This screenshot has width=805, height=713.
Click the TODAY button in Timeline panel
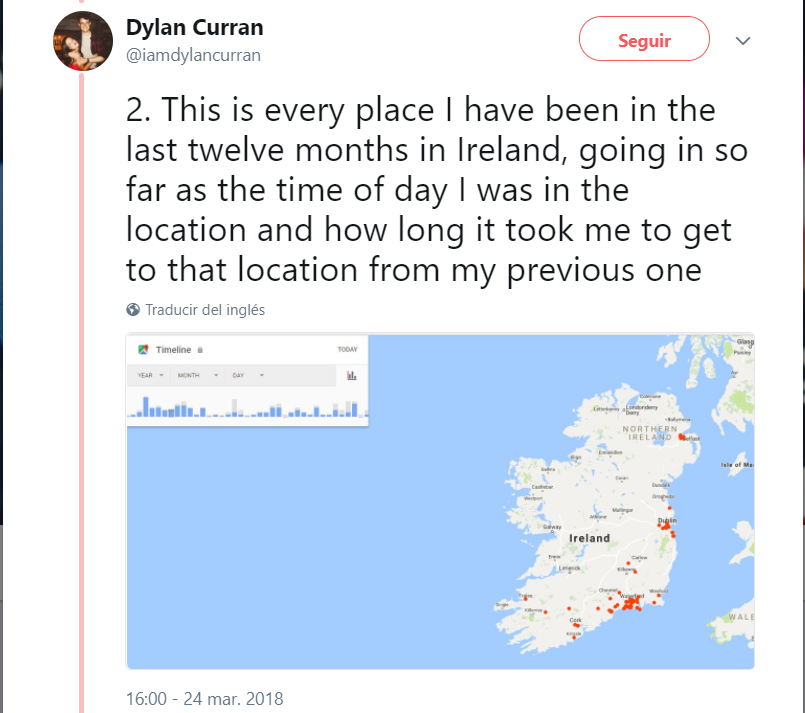pyautogui.click(x=348, y=350)
